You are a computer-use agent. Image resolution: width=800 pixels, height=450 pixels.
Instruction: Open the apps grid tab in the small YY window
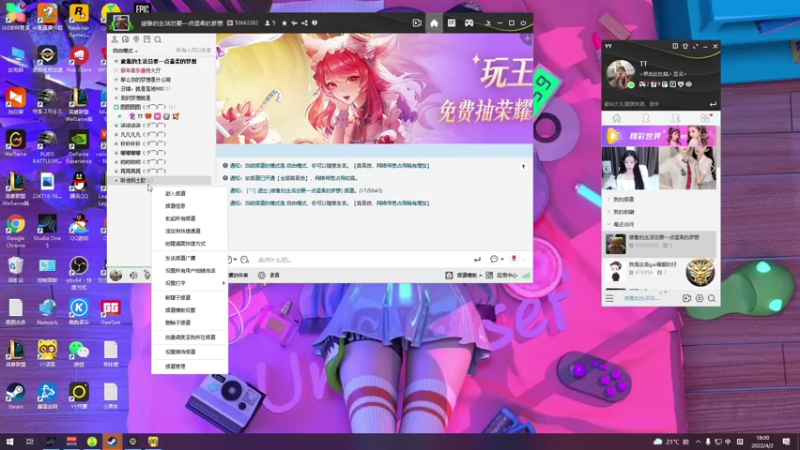coord(705,118)
